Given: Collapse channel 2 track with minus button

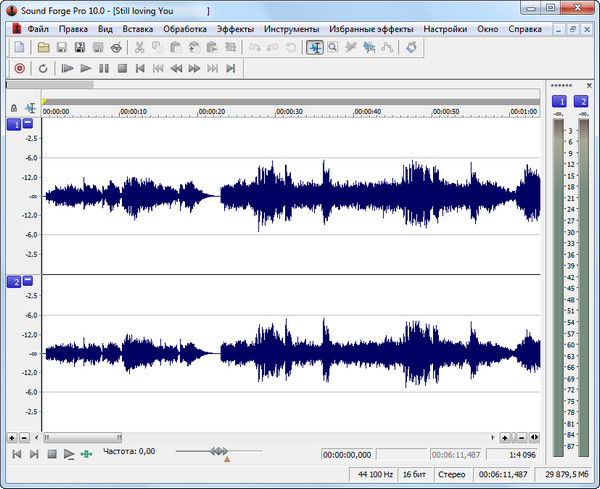Looking at the screenshot, I should [28, 282].
